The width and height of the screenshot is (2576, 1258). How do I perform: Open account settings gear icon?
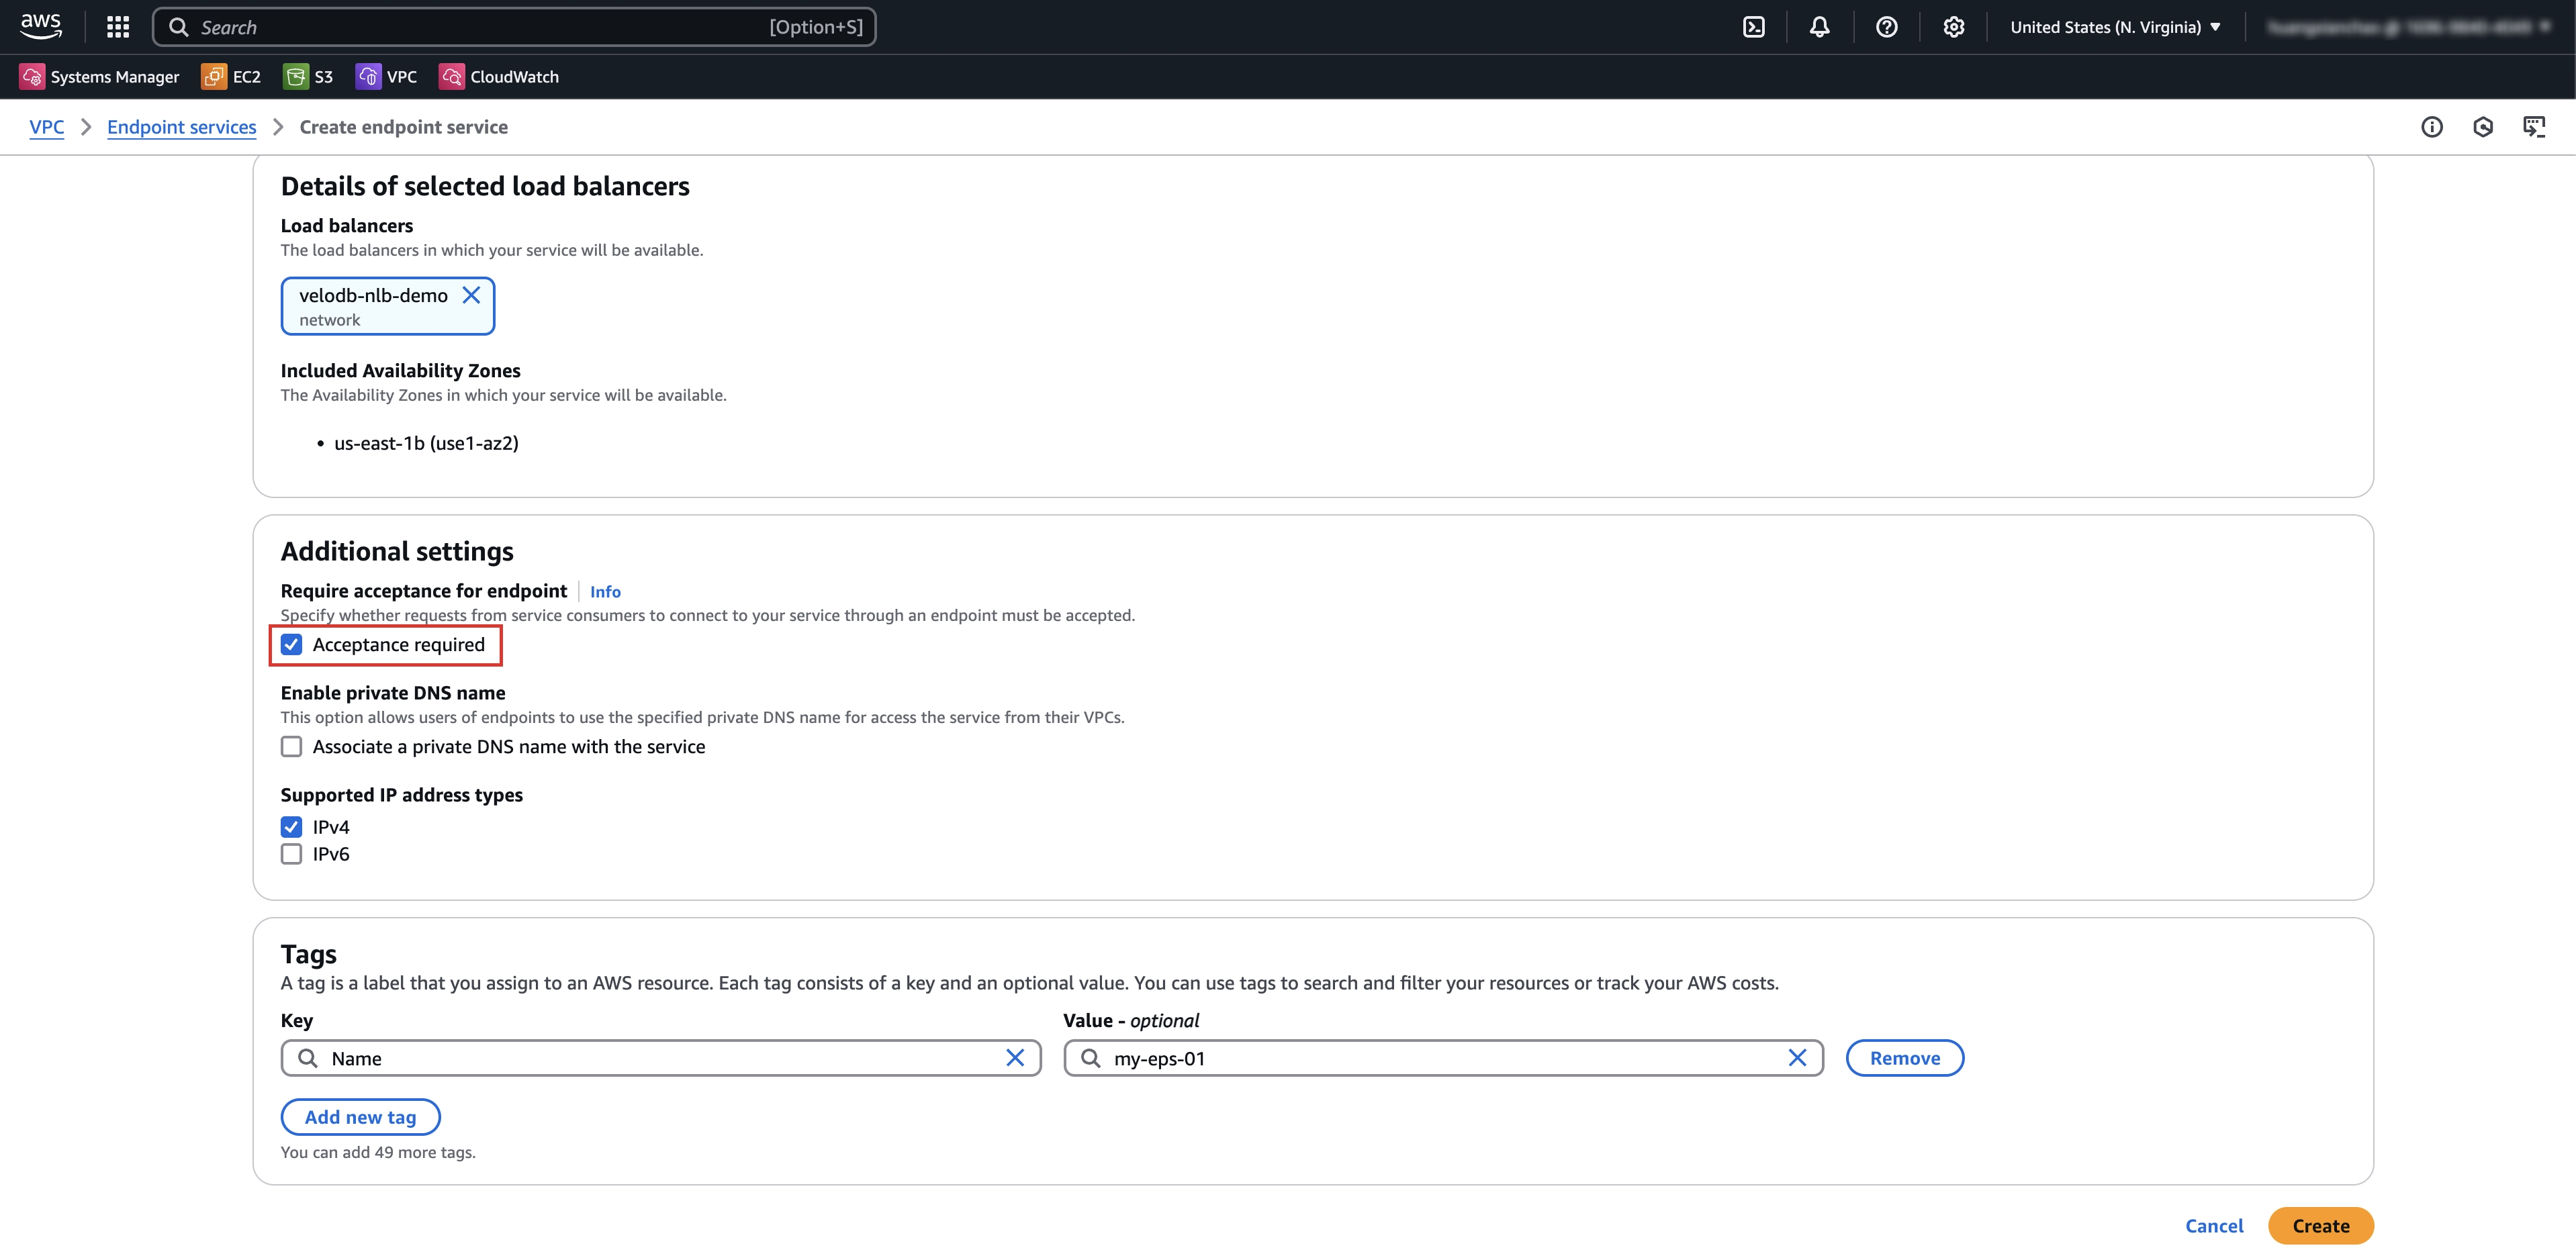[x=1953, y=27]
